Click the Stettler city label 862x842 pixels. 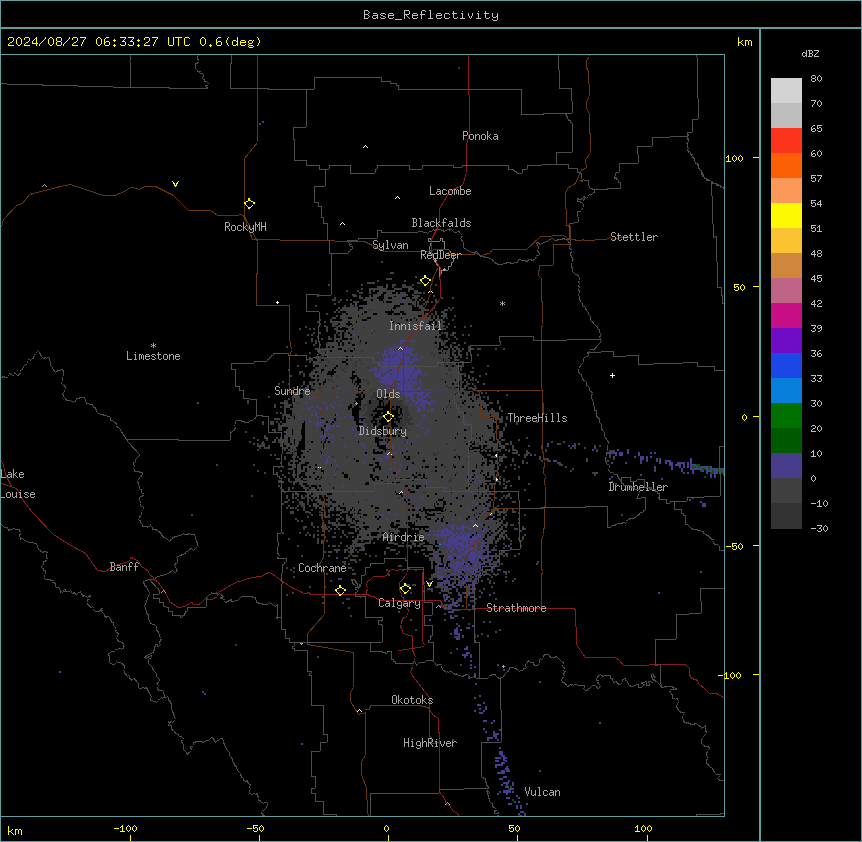click(x=634, y=237)
